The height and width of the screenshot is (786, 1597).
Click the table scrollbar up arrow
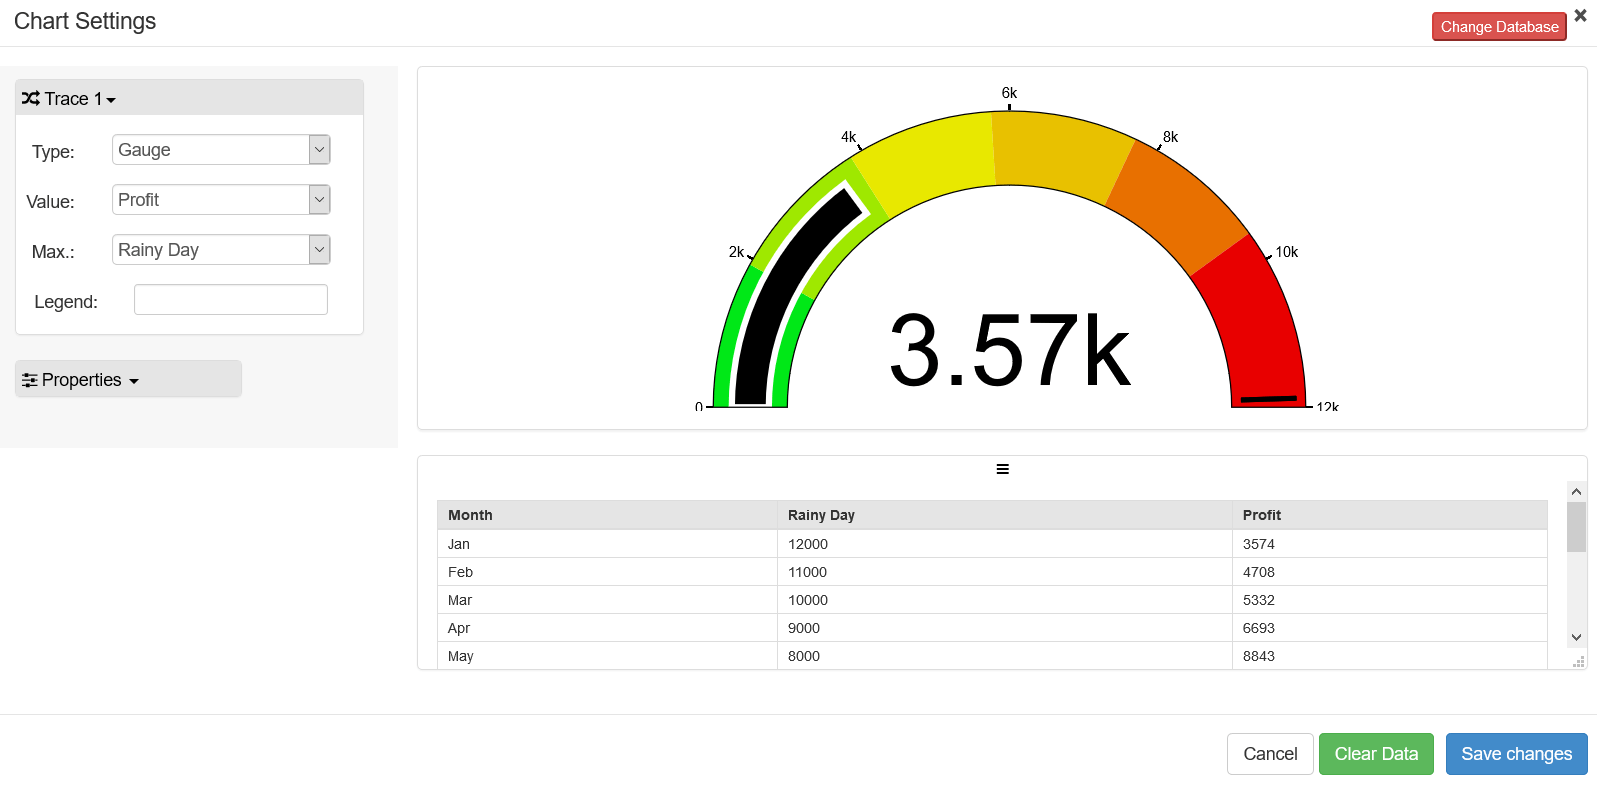click(x=1576, y=491)
